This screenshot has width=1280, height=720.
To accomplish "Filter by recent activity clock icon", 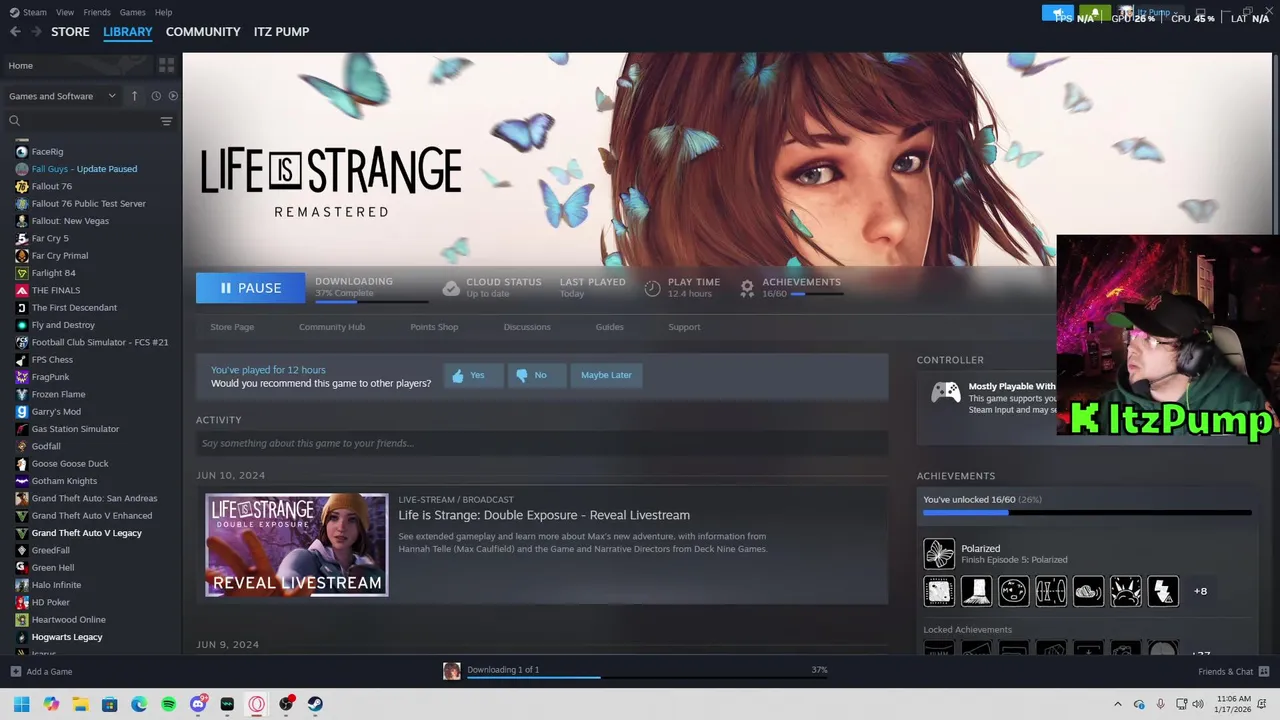I will 156,96.
